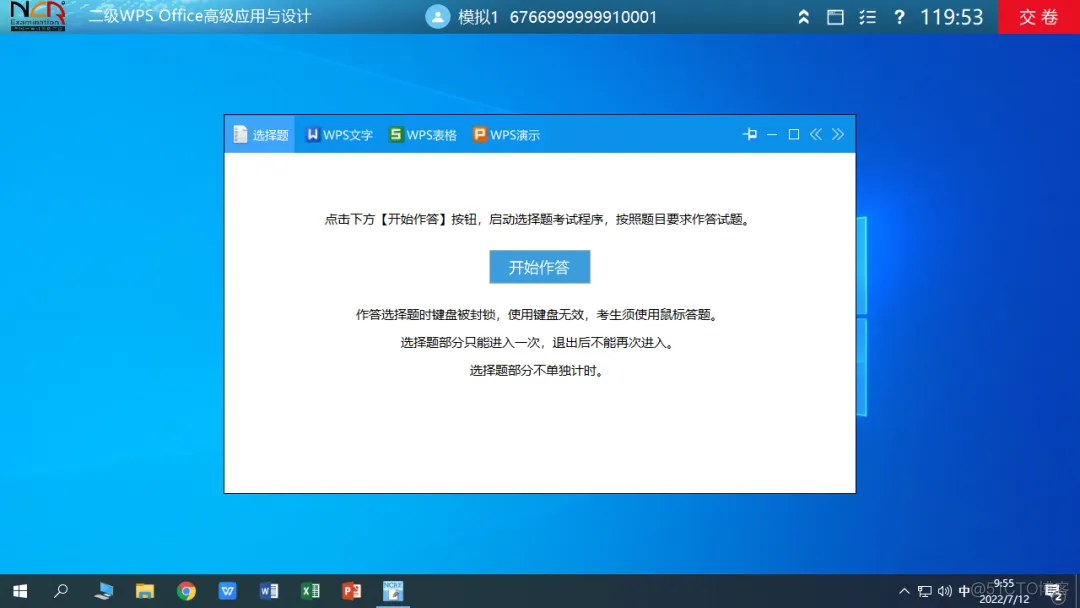Maximize the exam question window
The image size is (1080, 608).
click(793, 134)
